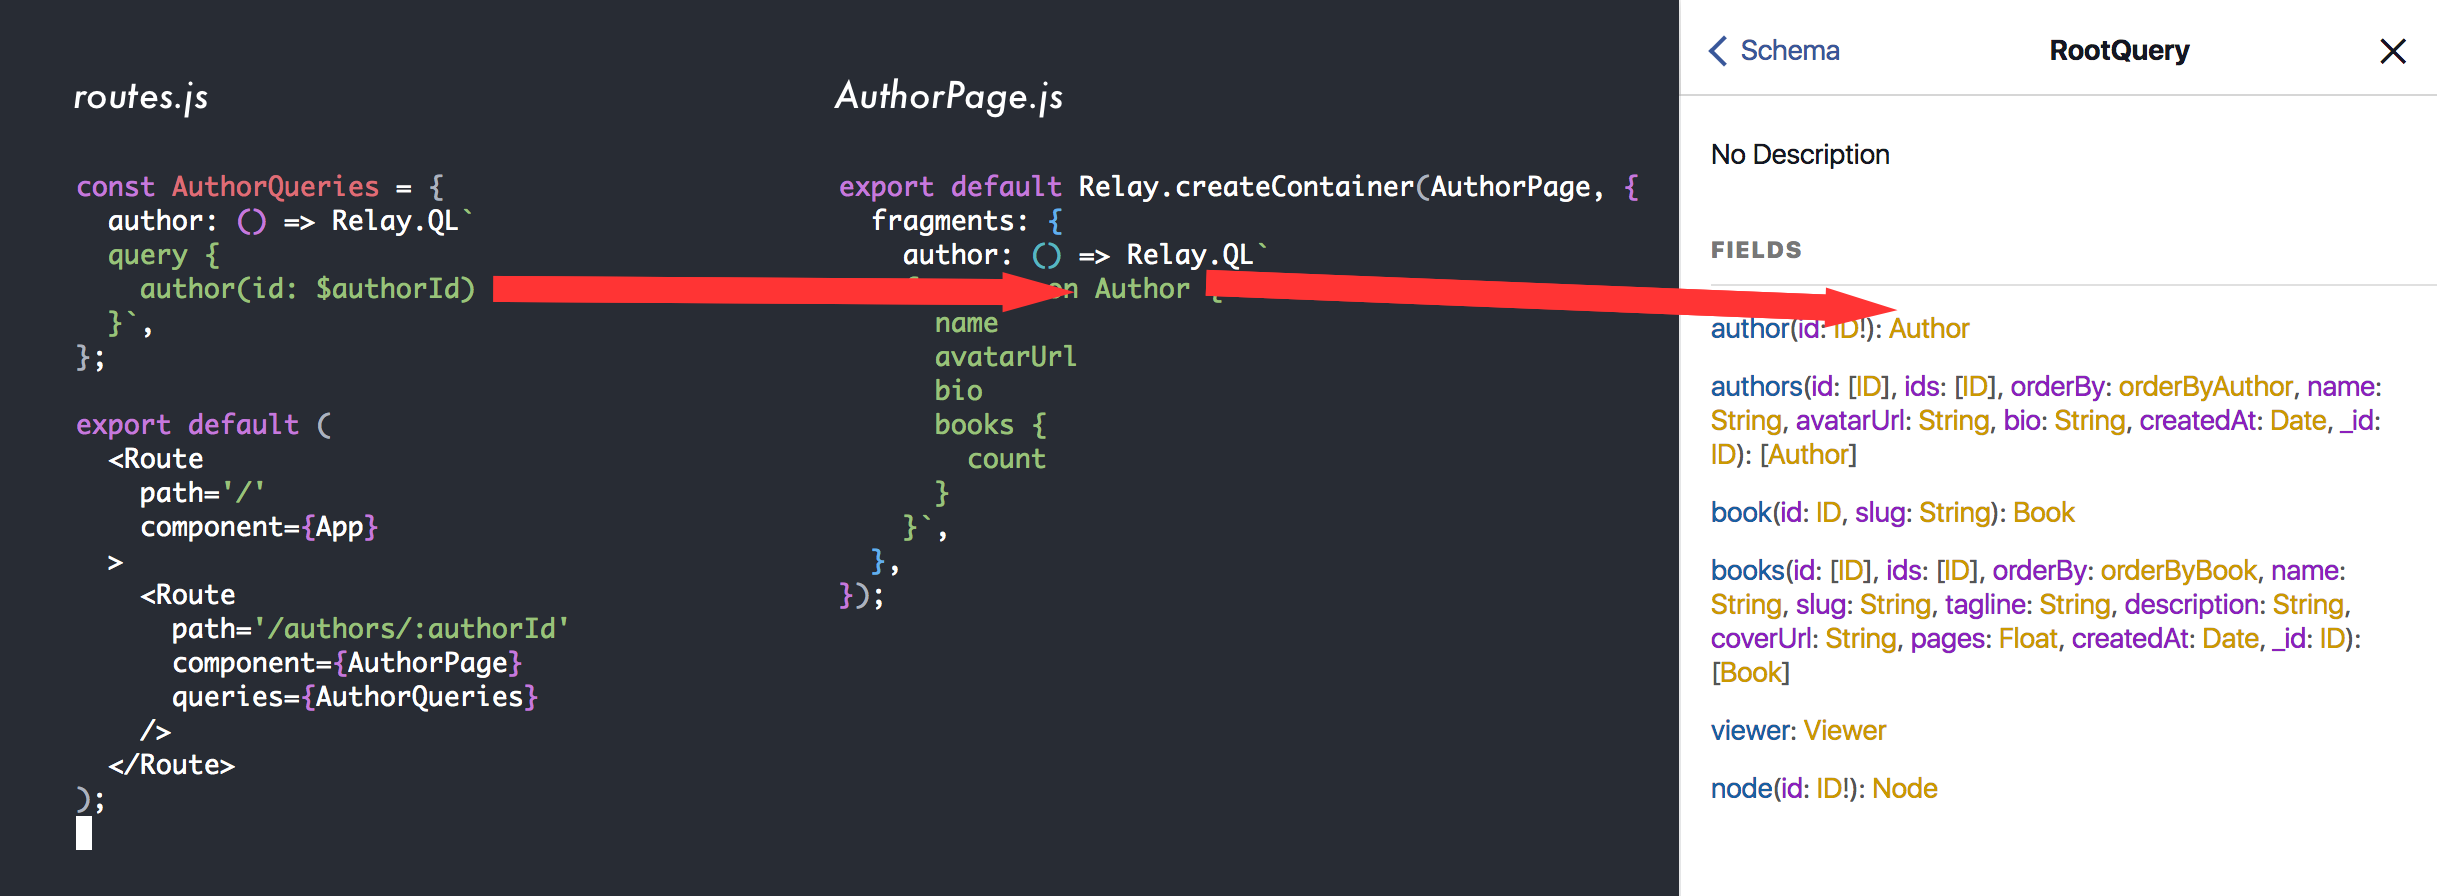Click the Float type of the pages argument
Viewport: 2437px width, 896px height.
click(x=2028, y=639)
